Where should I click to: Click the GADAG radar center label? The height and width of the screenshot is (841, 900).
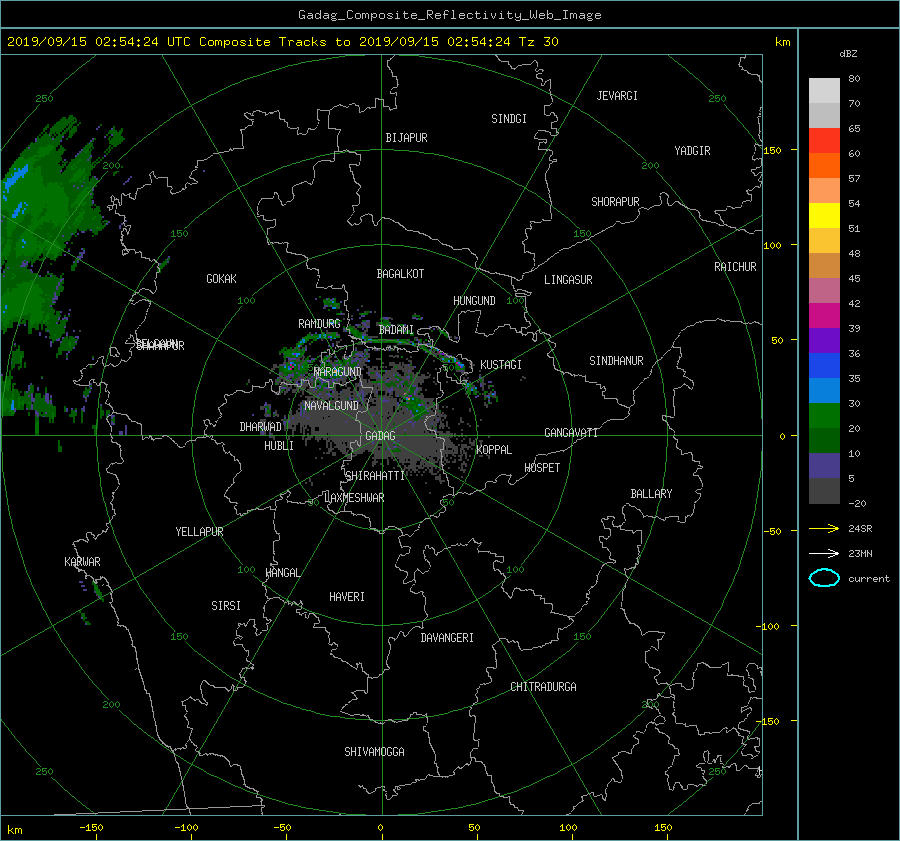coord(380,436)
